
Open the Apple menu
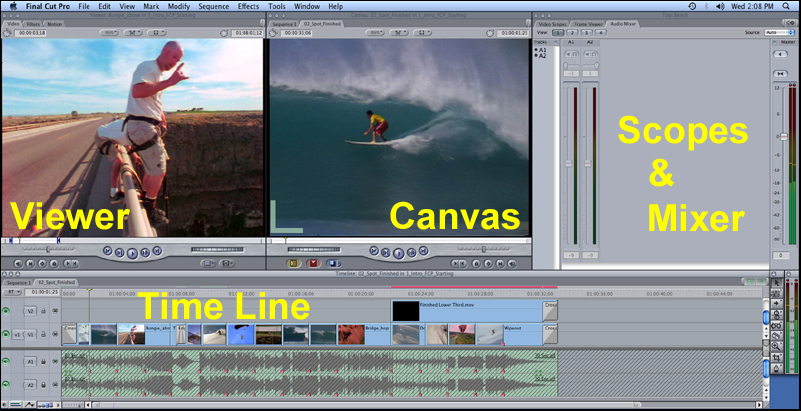coord(11,6)
